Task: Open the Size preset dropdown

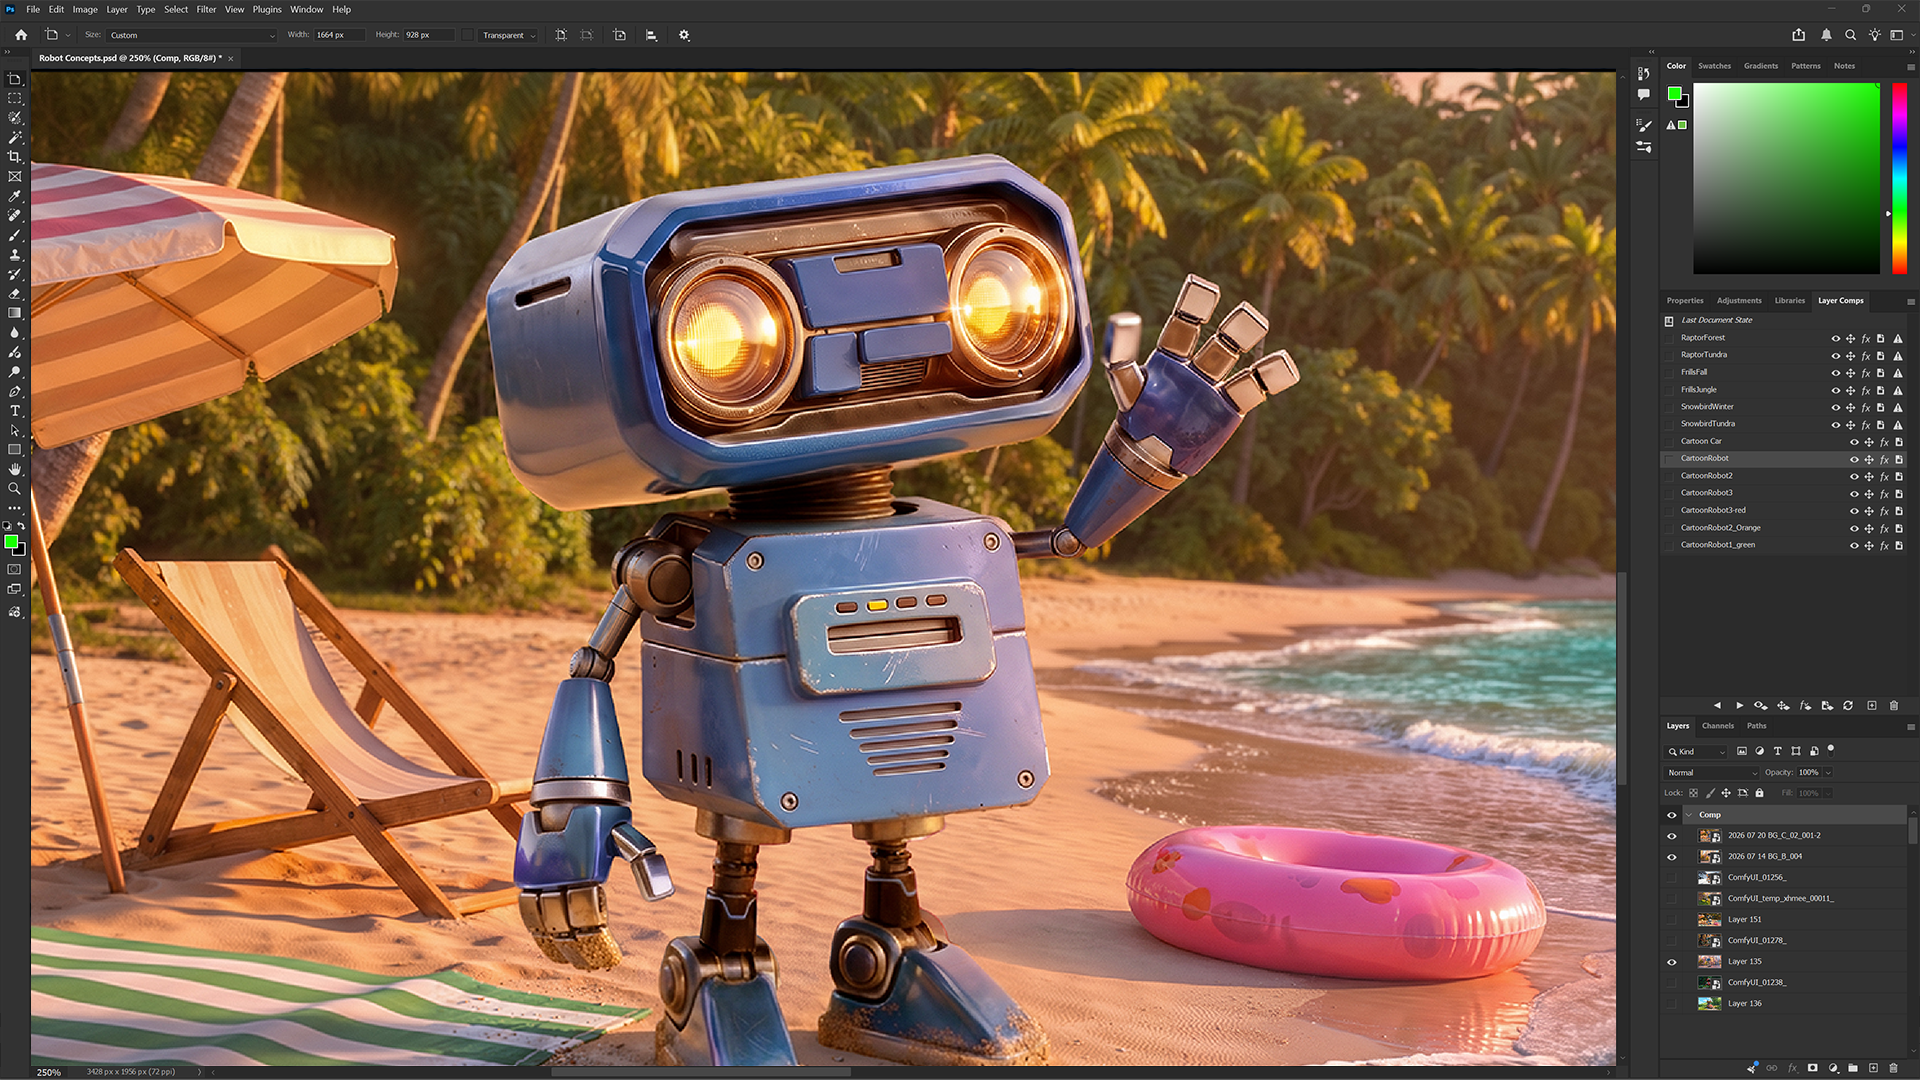Action: [192, 35]
